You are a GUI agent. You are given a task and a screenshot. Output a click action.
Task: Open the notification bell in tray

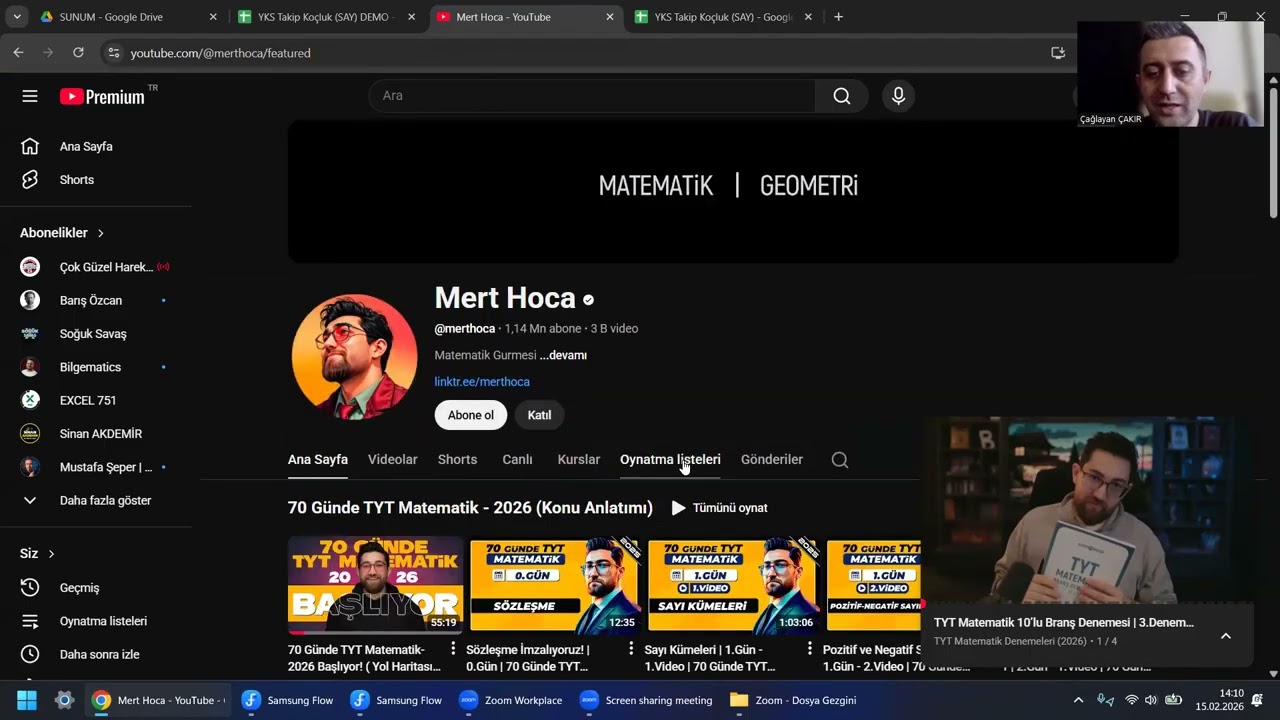pos(1257,700)
